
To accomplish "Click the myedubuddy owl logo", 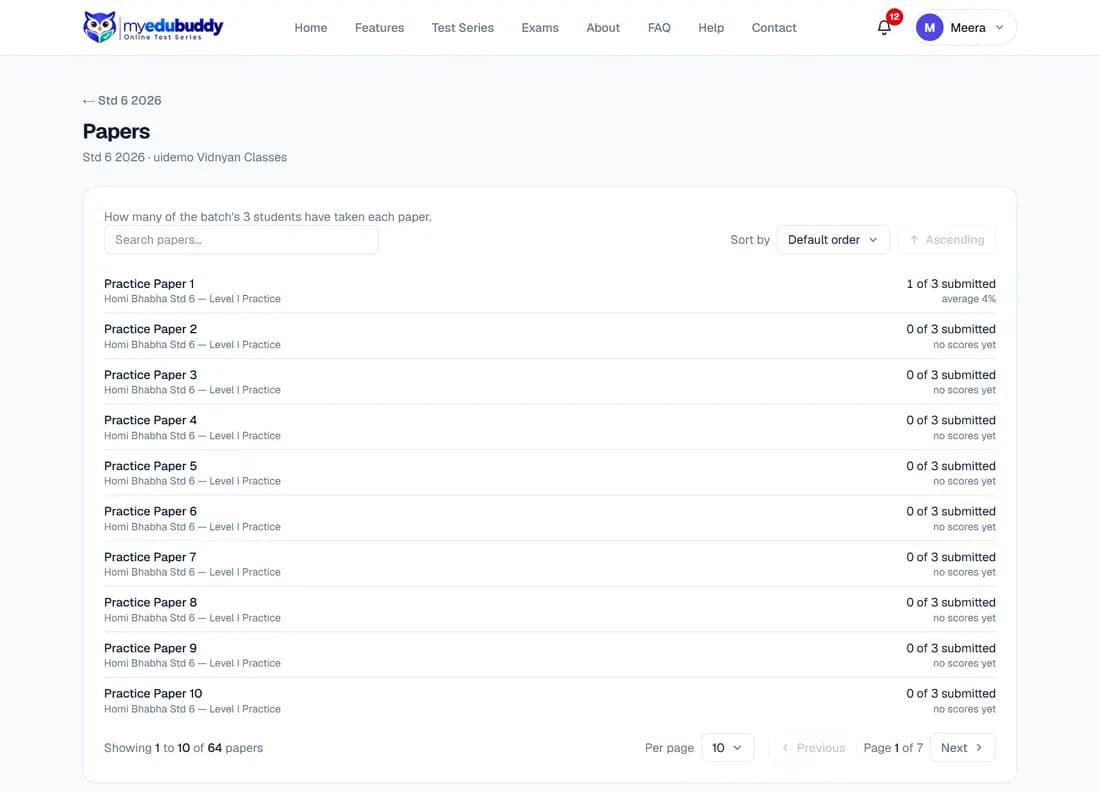I will [153, 27].
